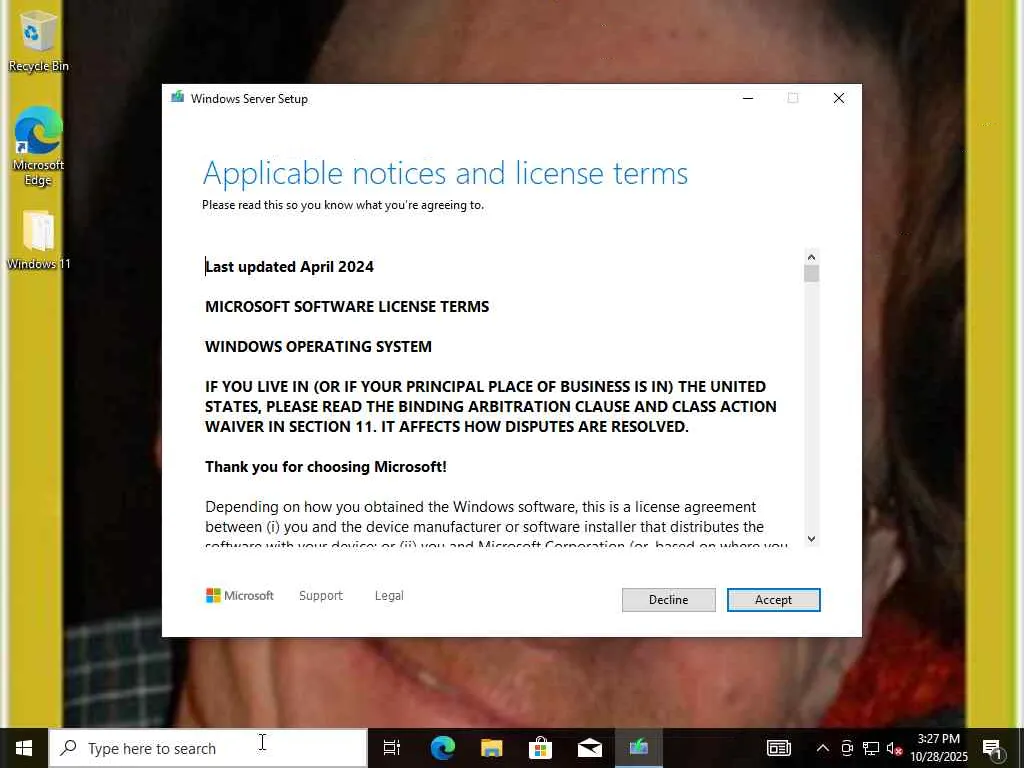Click the license text scrollbar thumb

tap(811, 274)
